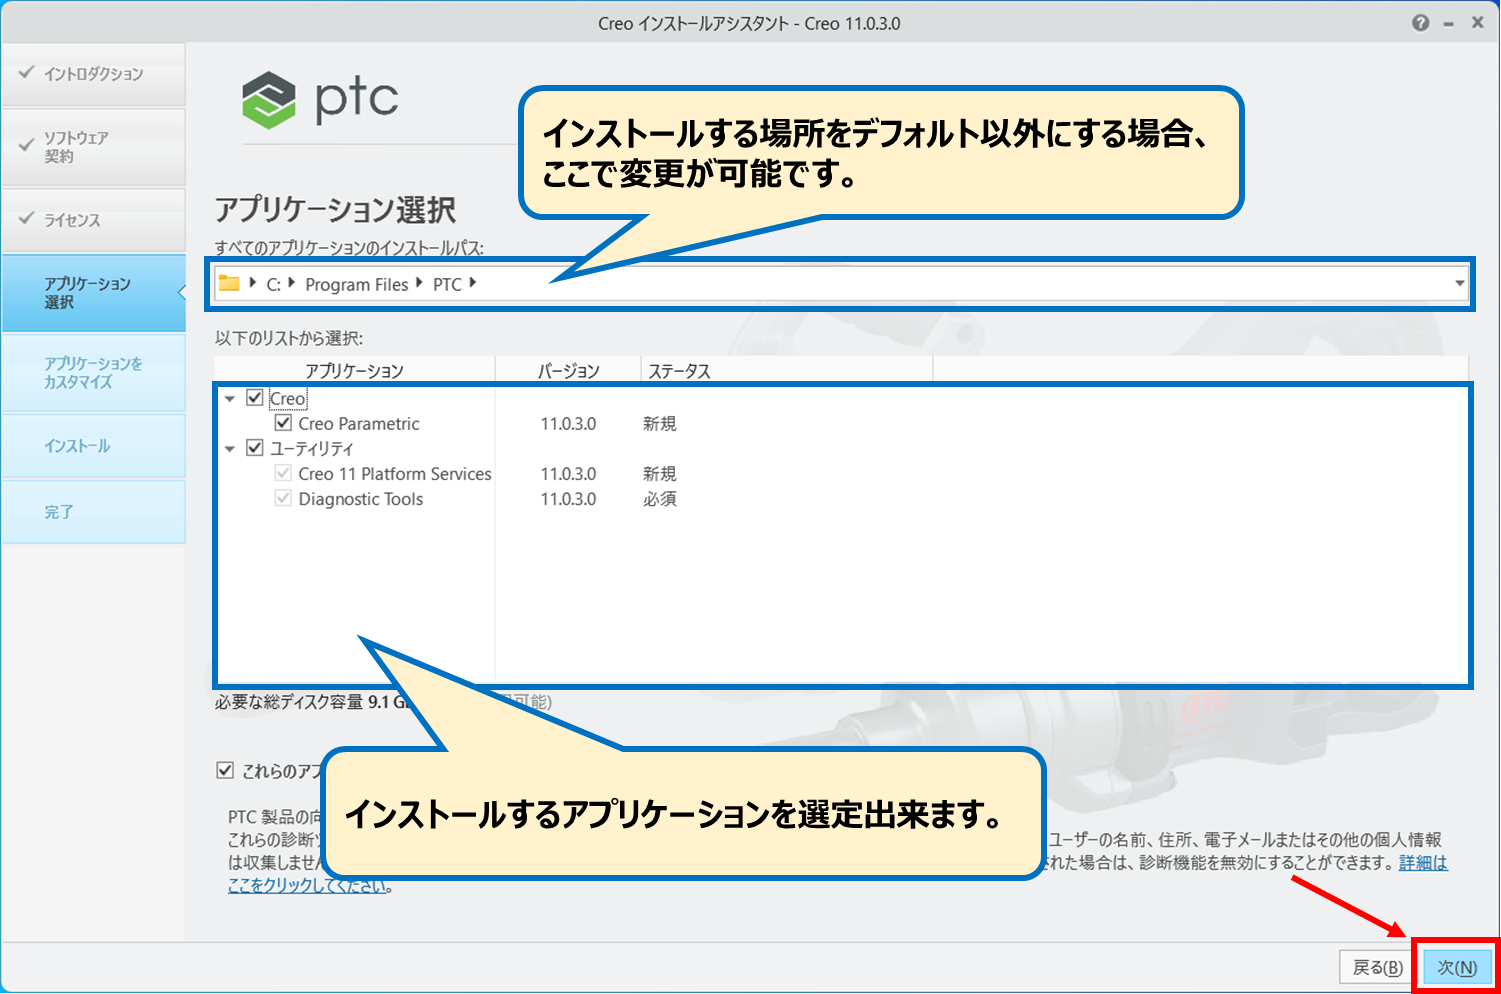Click the 次(N) button
This screenshot has height=994, width=1501.
(1456, 967)
